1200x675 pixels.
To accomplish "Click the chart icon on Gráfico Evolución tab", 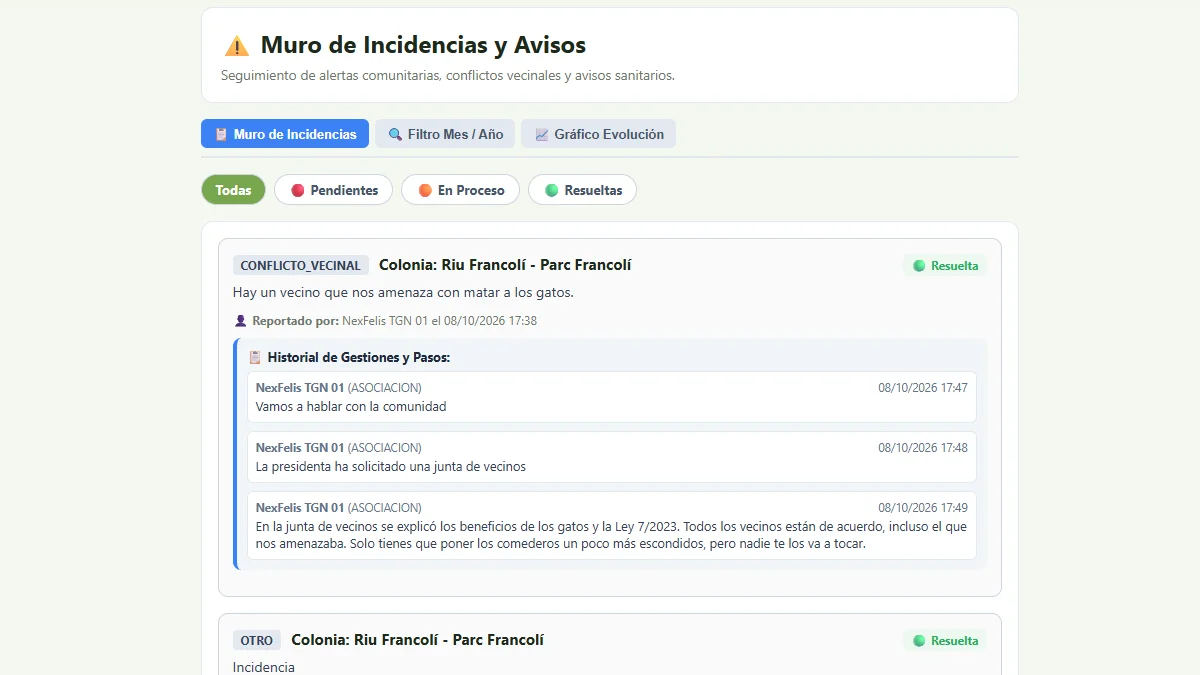I will pos(542,134).
